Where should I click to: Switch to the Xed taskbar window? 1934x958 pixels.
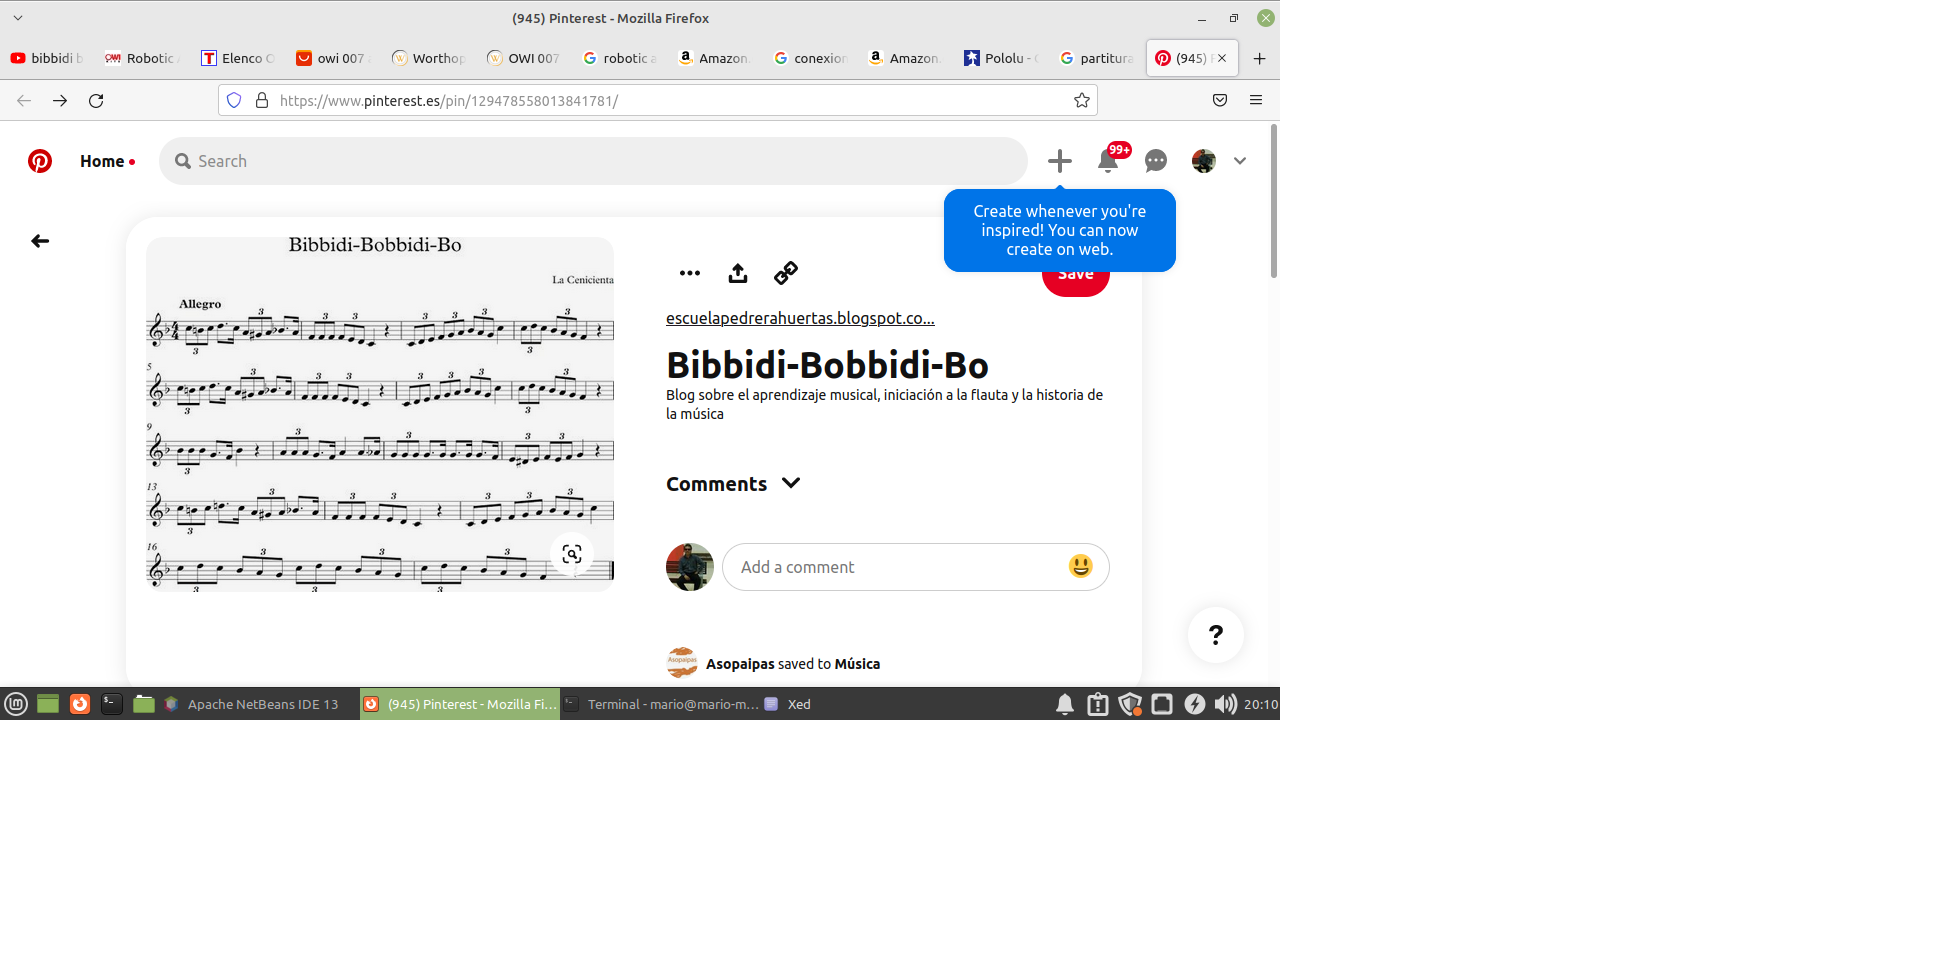(x=790, y=704)
